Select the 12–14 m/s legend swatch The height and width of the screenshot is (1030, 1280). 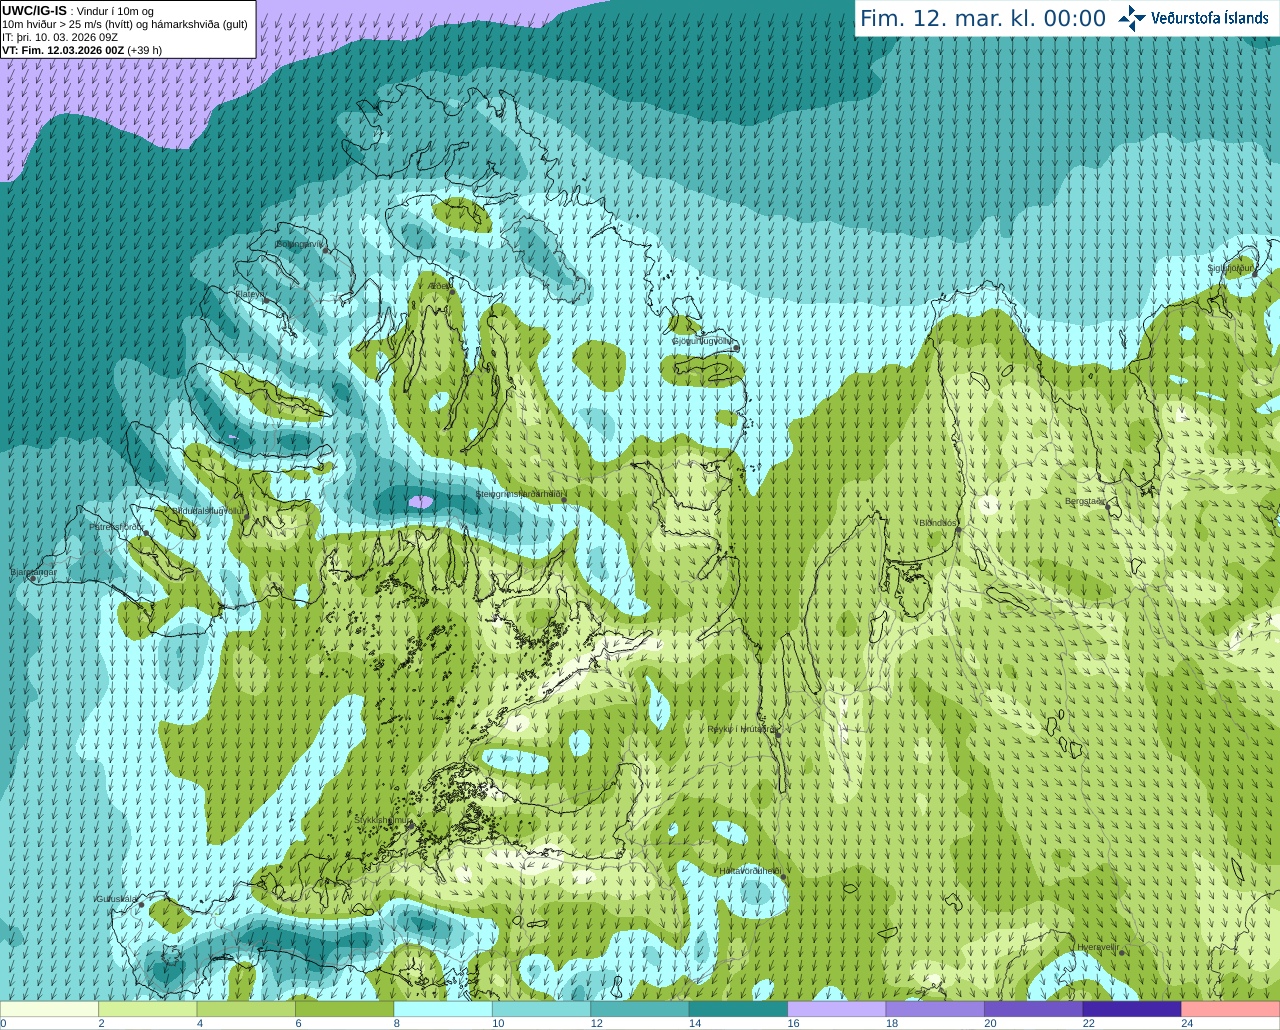click(x=640, y=1009)
